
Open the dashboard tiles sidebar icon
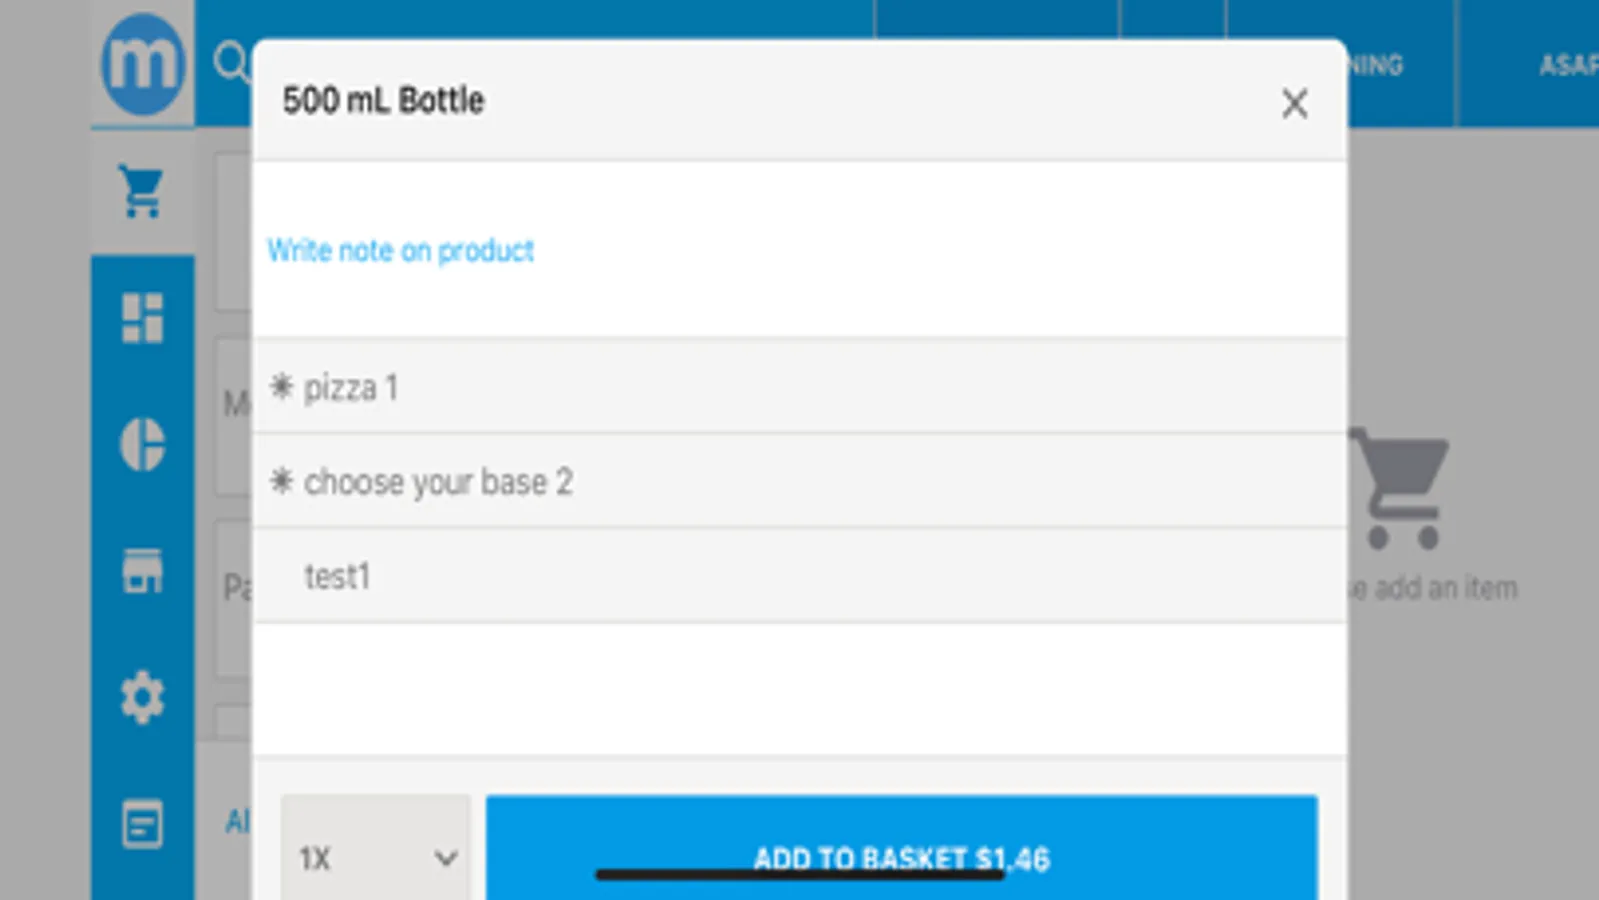click(142, 318)
